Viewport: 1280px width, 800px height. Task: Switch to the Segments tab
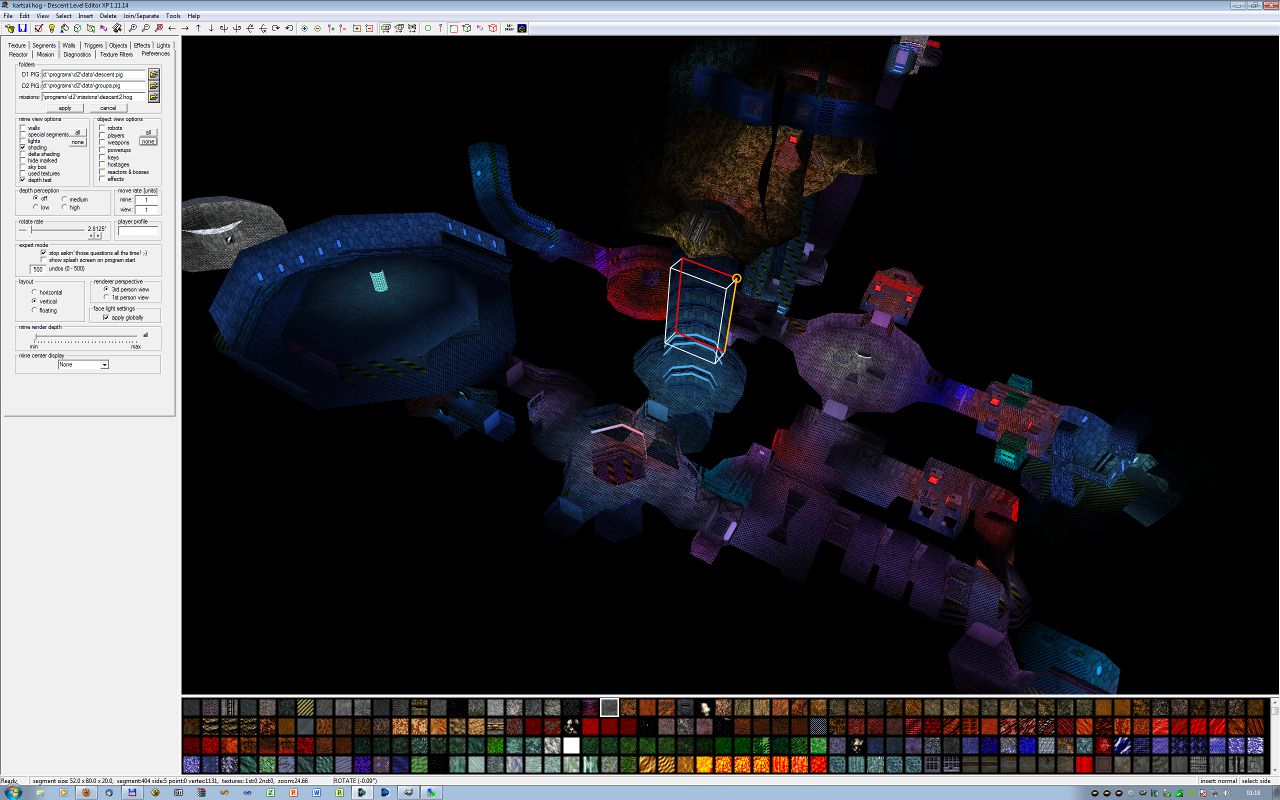(x=44, y=45)
